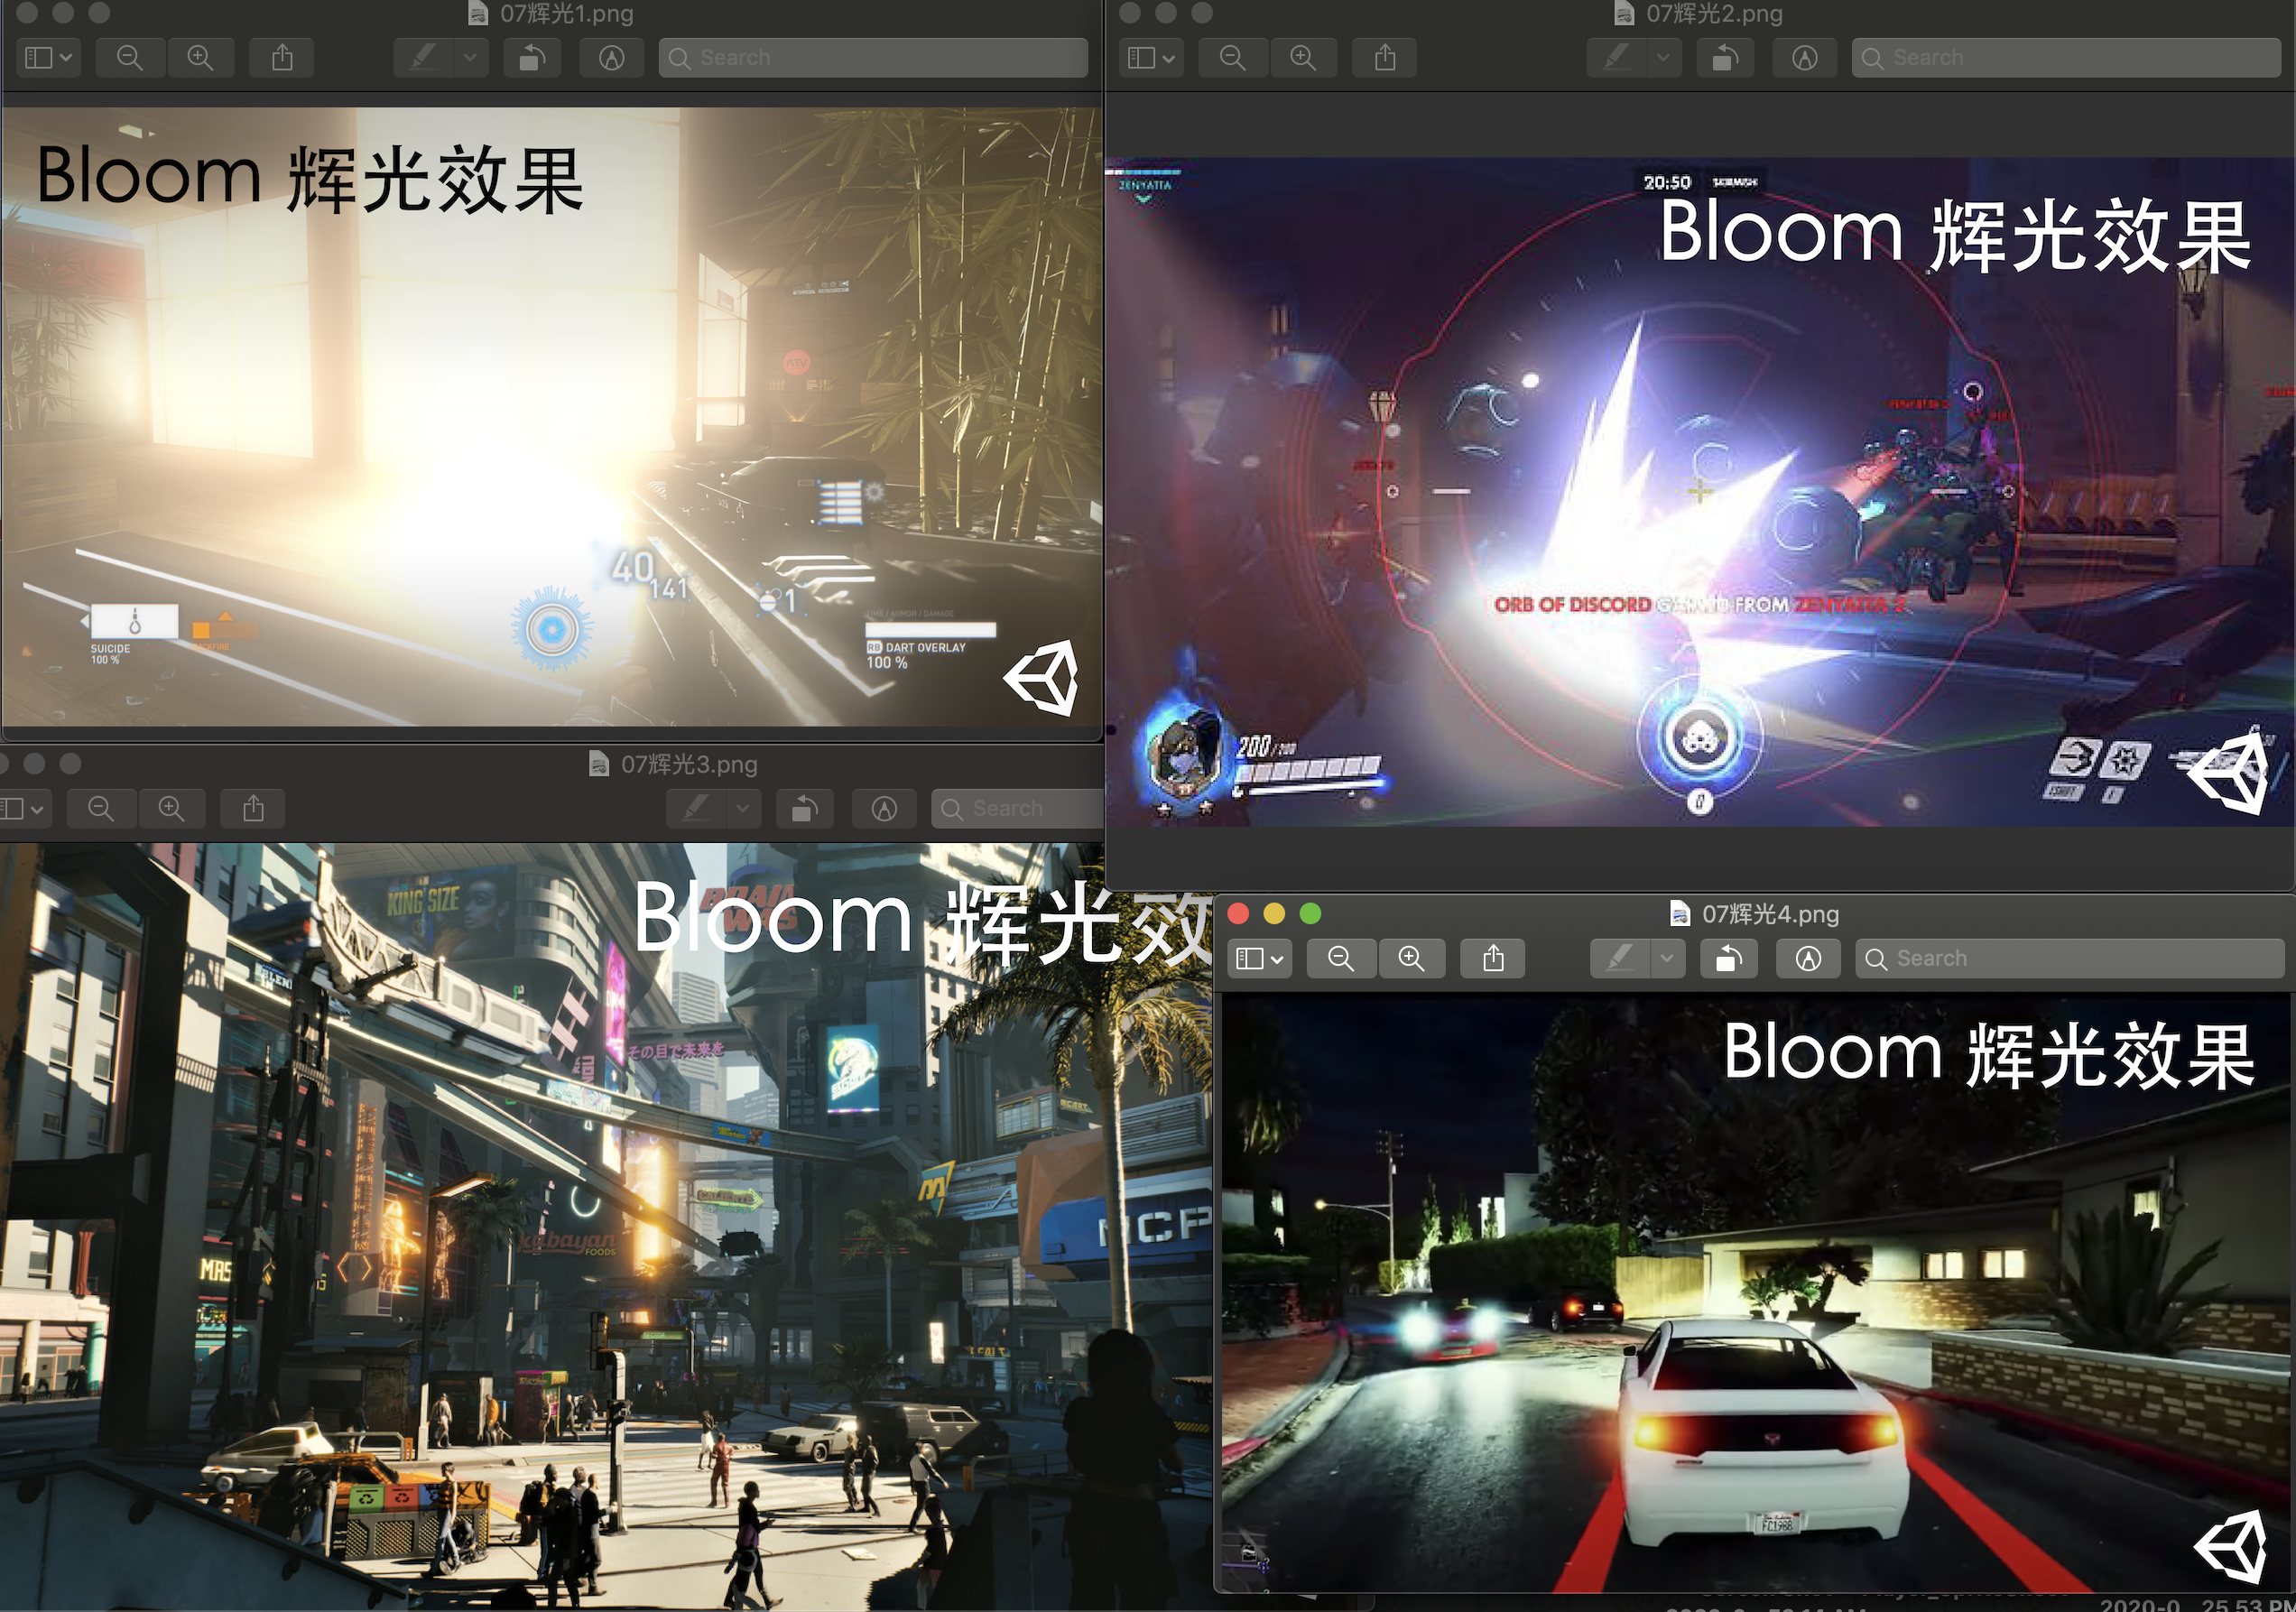This screenshot has height=1612, width=2296.
Task: Click the 07辉光1.png window title
Action: click(566, 13)
